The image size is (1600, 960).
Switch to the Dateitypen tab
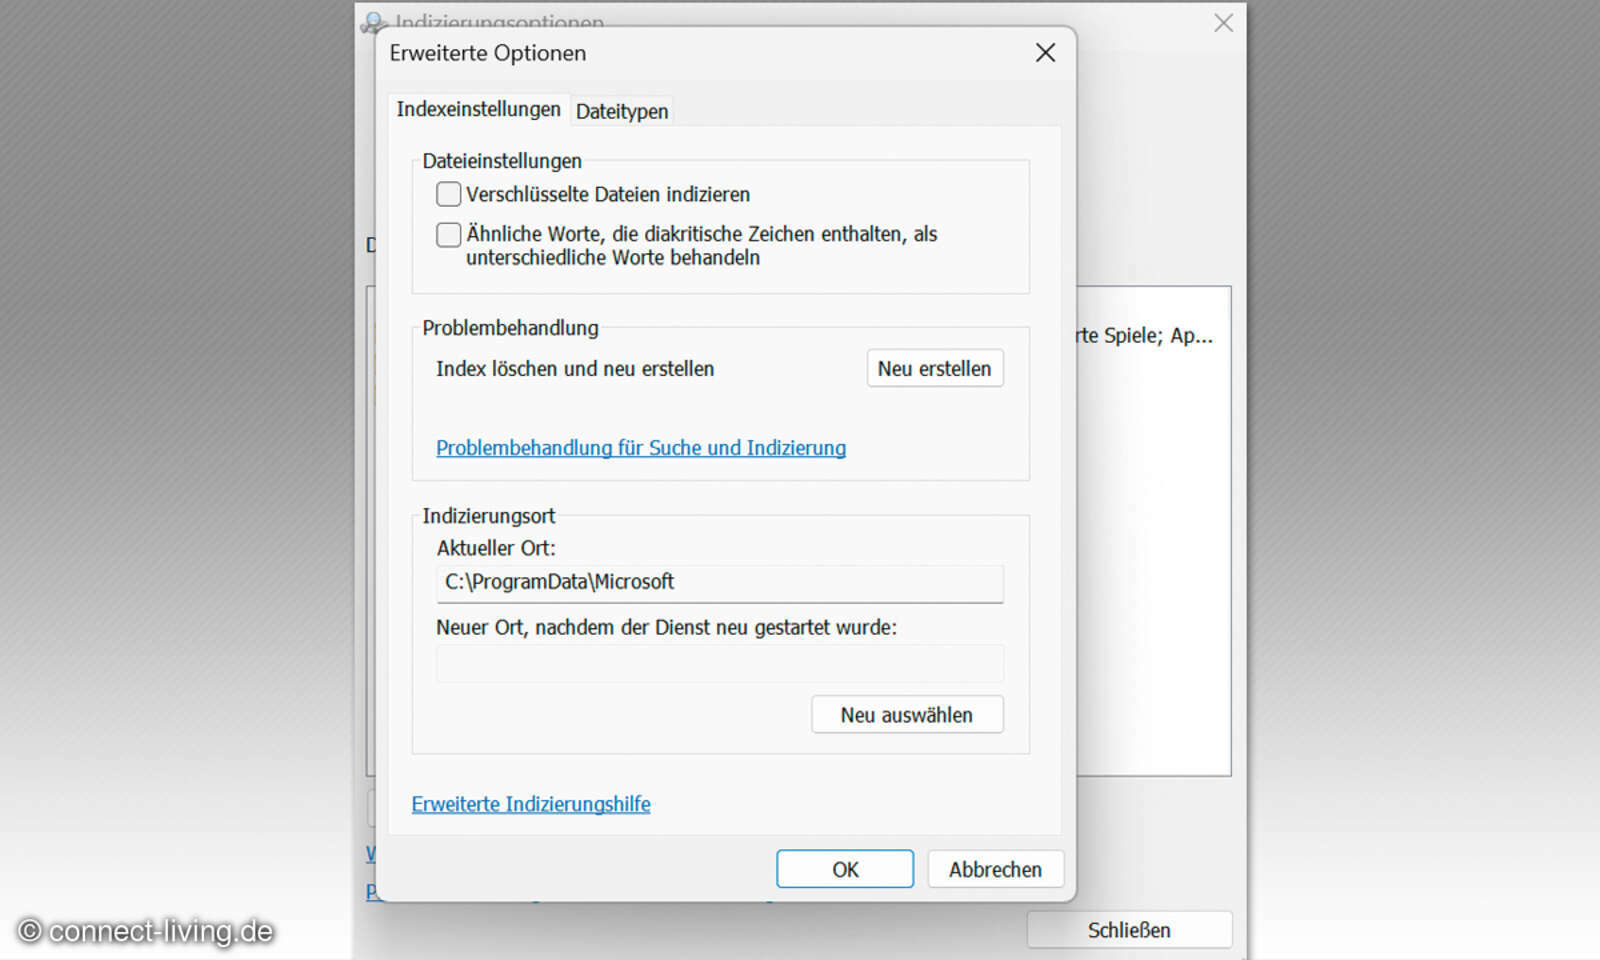(621, 111)
